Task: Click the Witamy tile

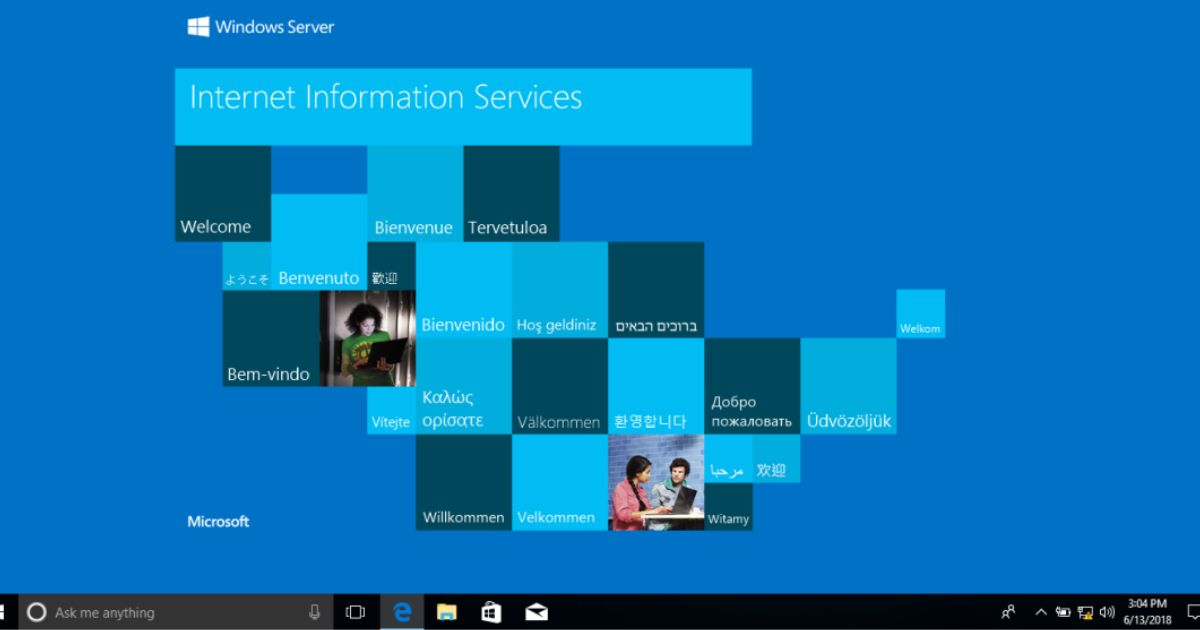Action: coord(728,507)
